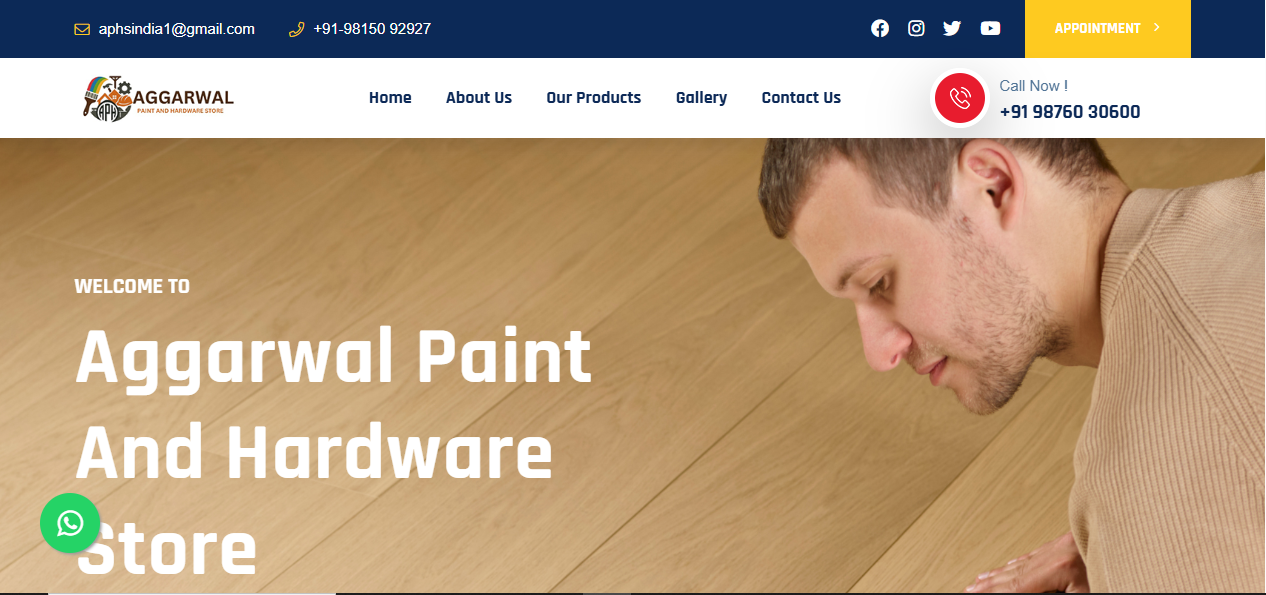
Task: Click the Appointment button
Action: [x=1108, y=29]
